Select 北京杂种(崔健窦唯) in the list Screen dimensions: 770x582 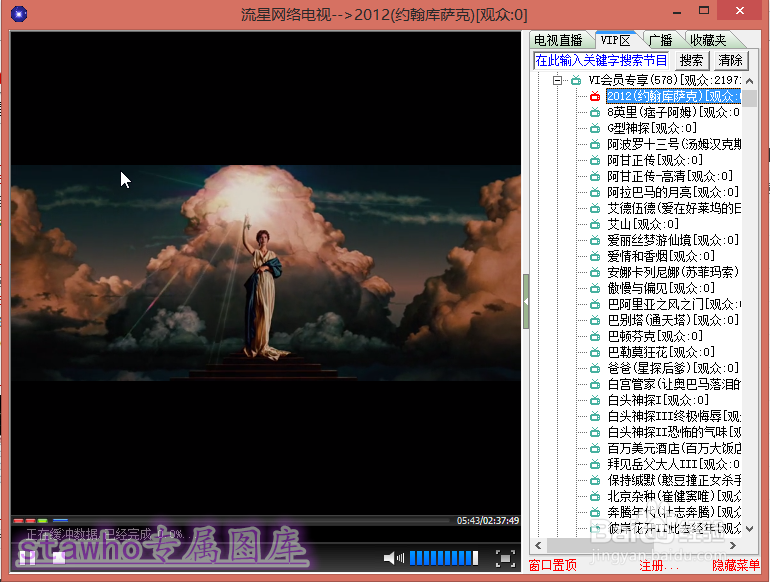pyautogui.click(x=674, y=496)
